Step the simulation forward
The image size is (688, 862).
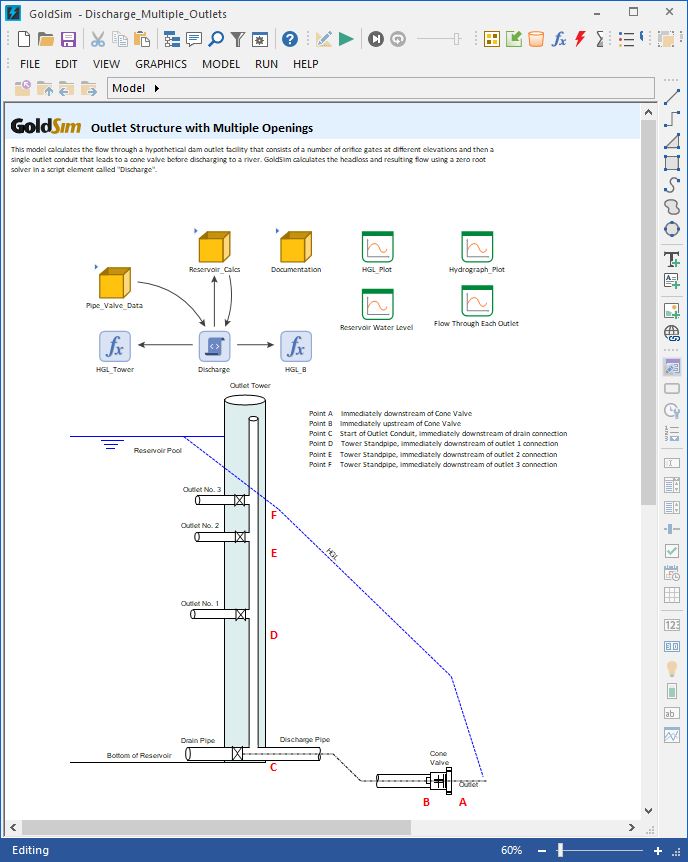(376, 39)
